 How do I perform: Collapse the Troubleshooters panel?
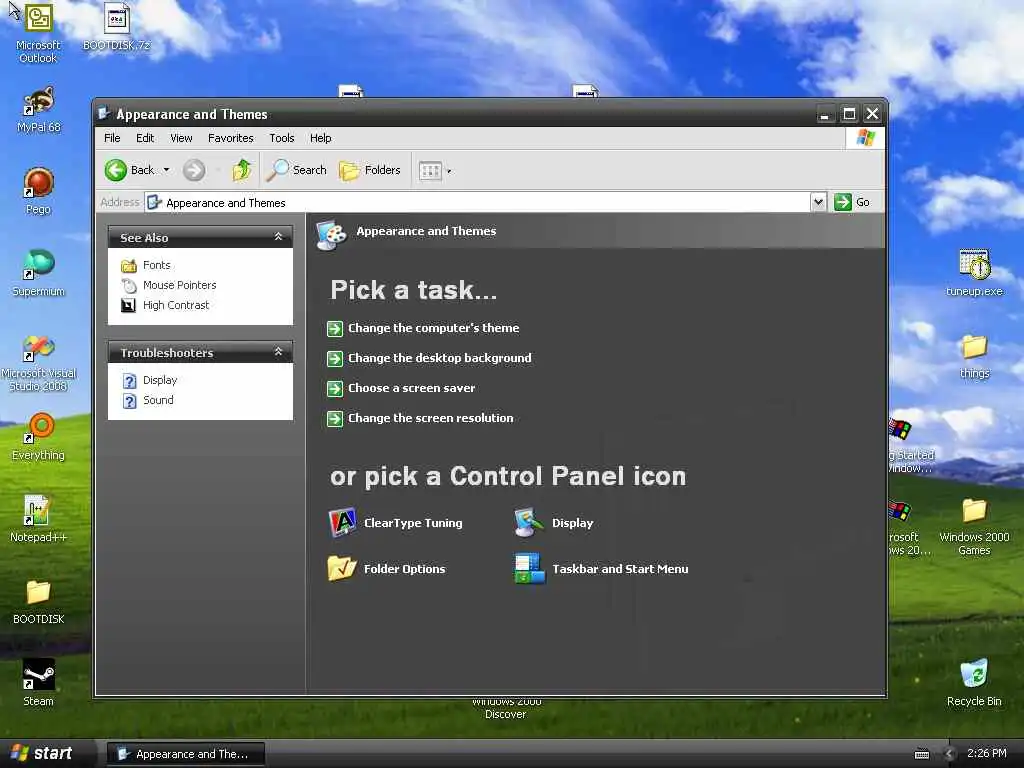point(278,352)
